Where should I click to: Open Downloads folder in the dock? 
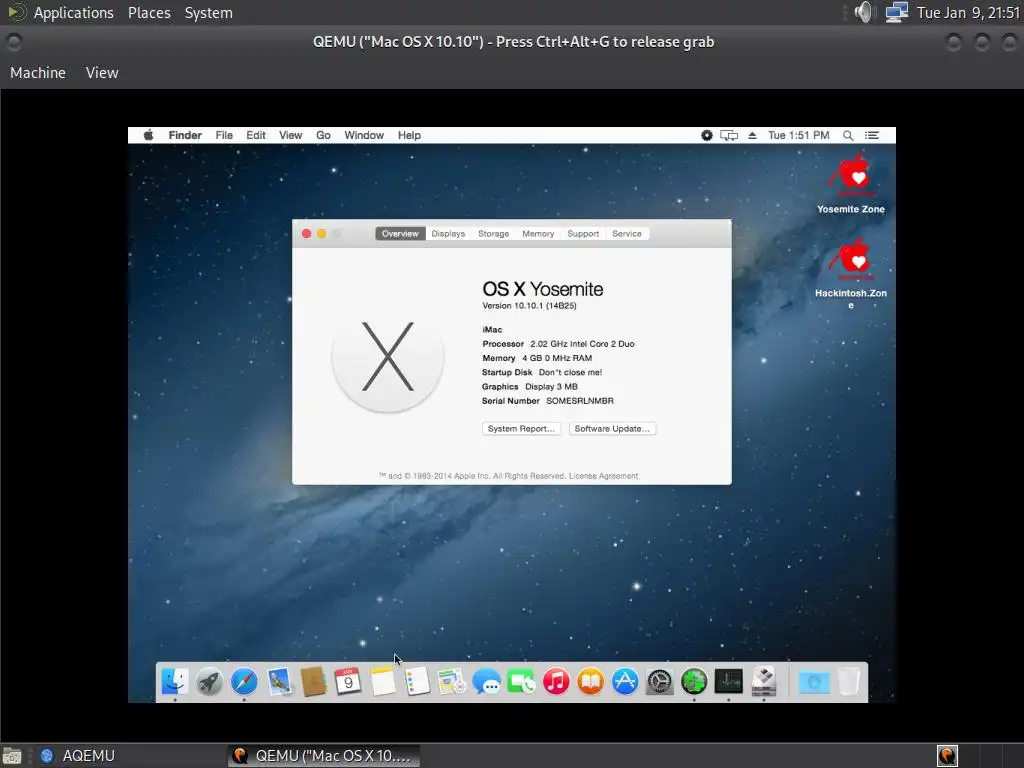(814, 682)
